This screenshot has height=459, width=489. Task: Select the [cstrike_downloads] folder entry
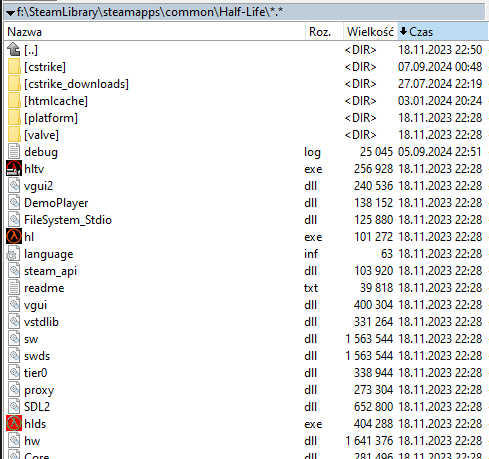coord(246,84)
